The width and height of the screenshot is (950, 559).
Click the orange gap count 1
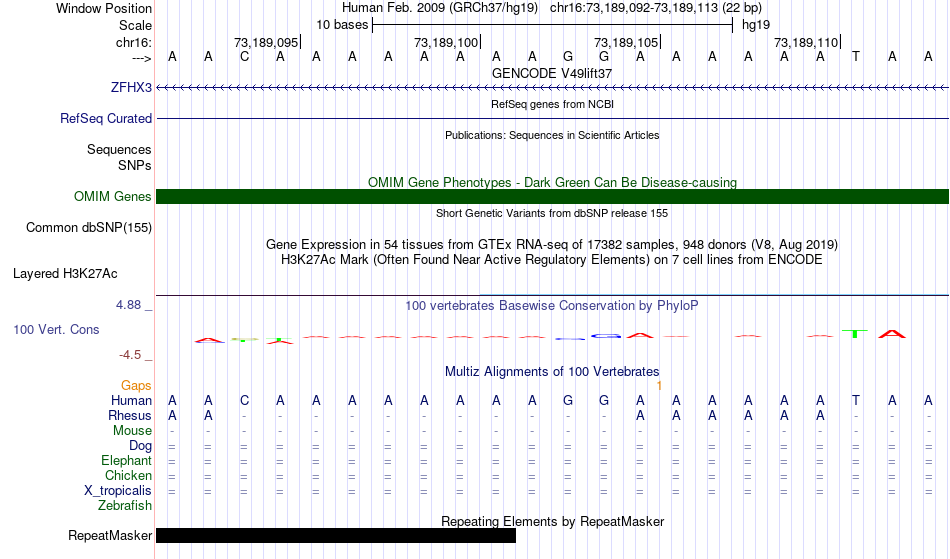click(x=659, y=385)
